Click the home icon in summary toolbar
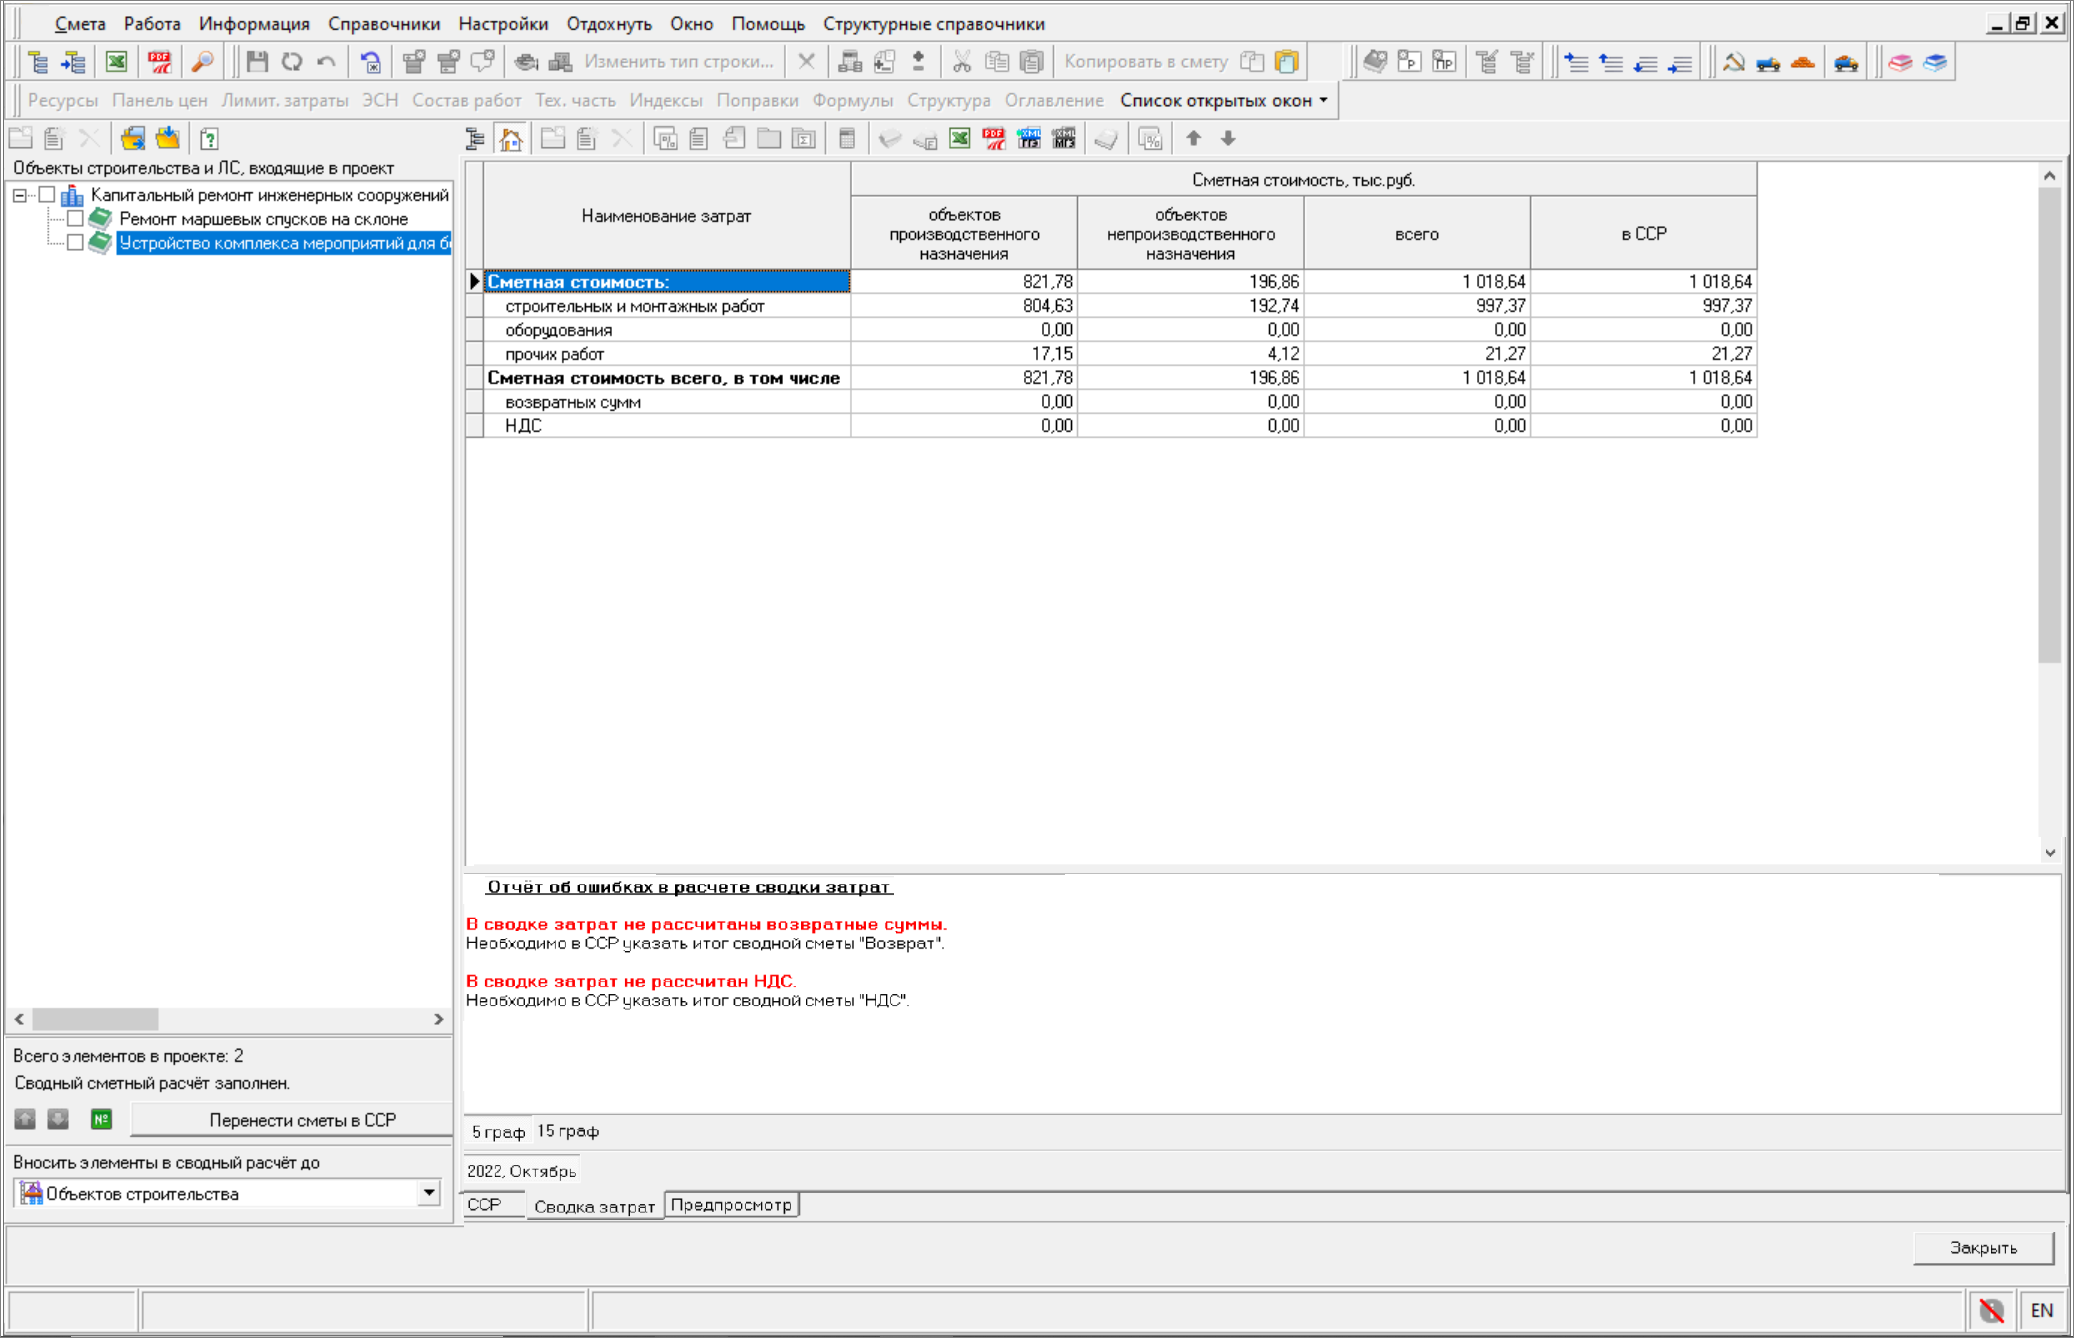 point(511,139)
